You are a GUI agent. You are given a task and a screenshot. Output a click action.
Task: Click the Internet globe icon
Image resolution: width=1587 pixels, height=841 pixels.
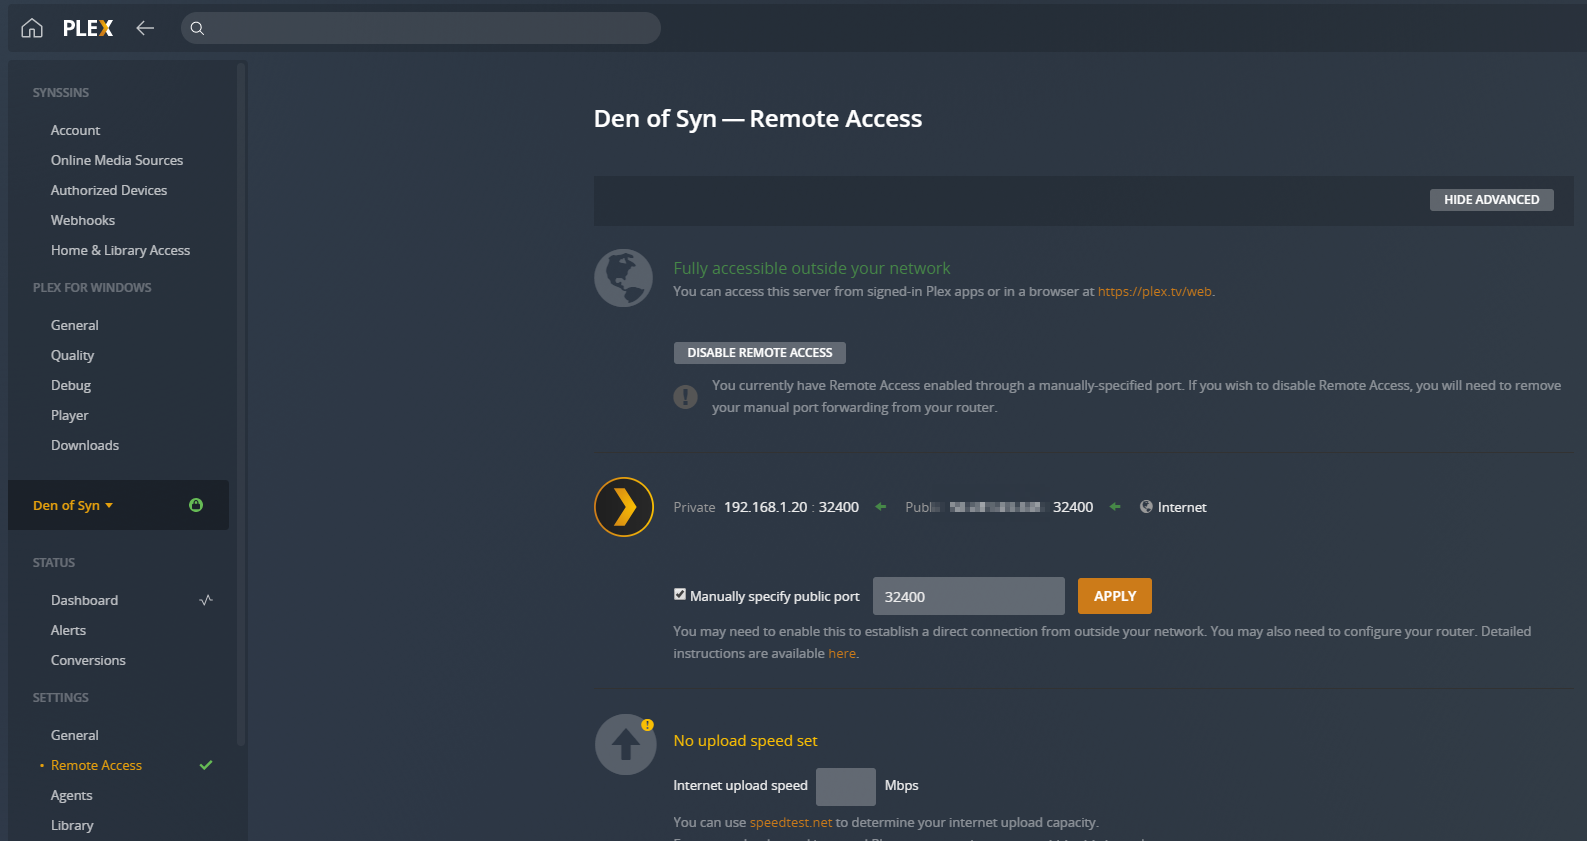tap(1146, 507)
